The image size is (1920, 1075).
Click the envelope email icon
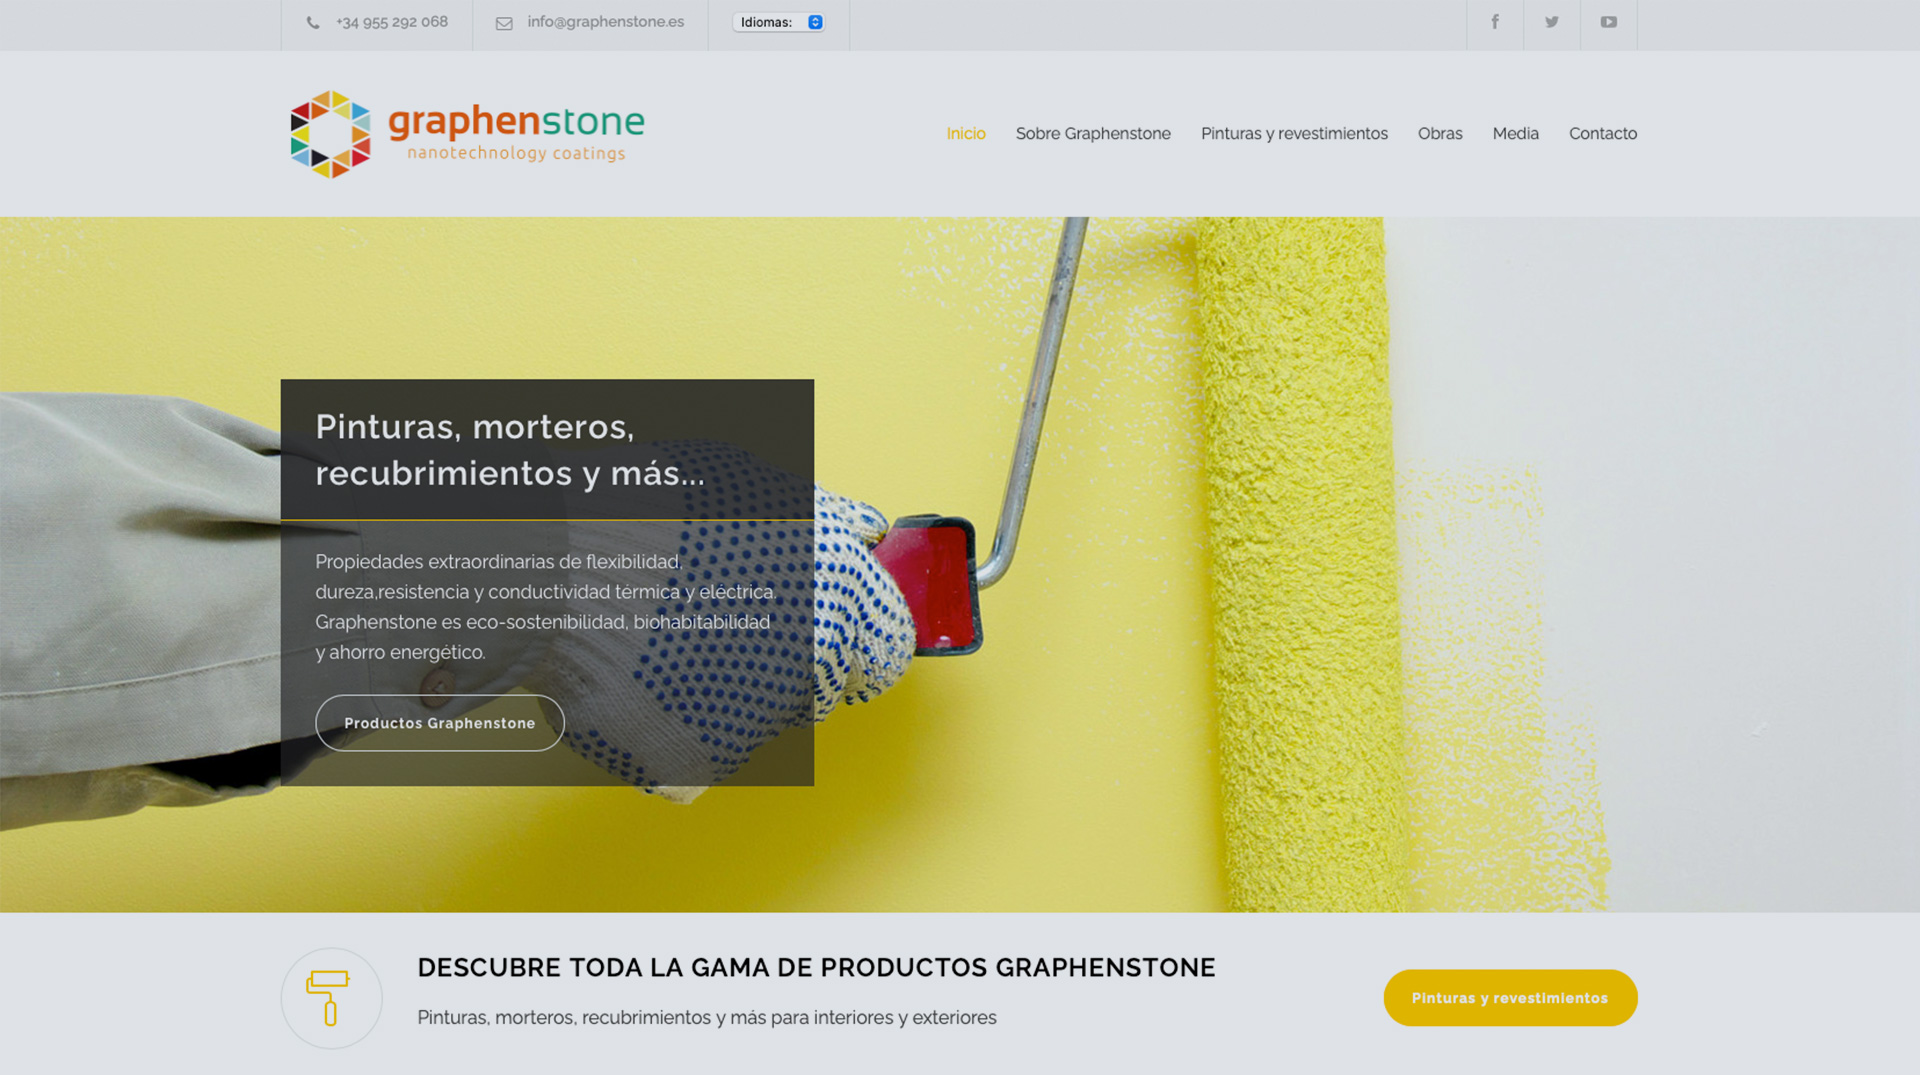pyautogui.click(x=504, y=23)
